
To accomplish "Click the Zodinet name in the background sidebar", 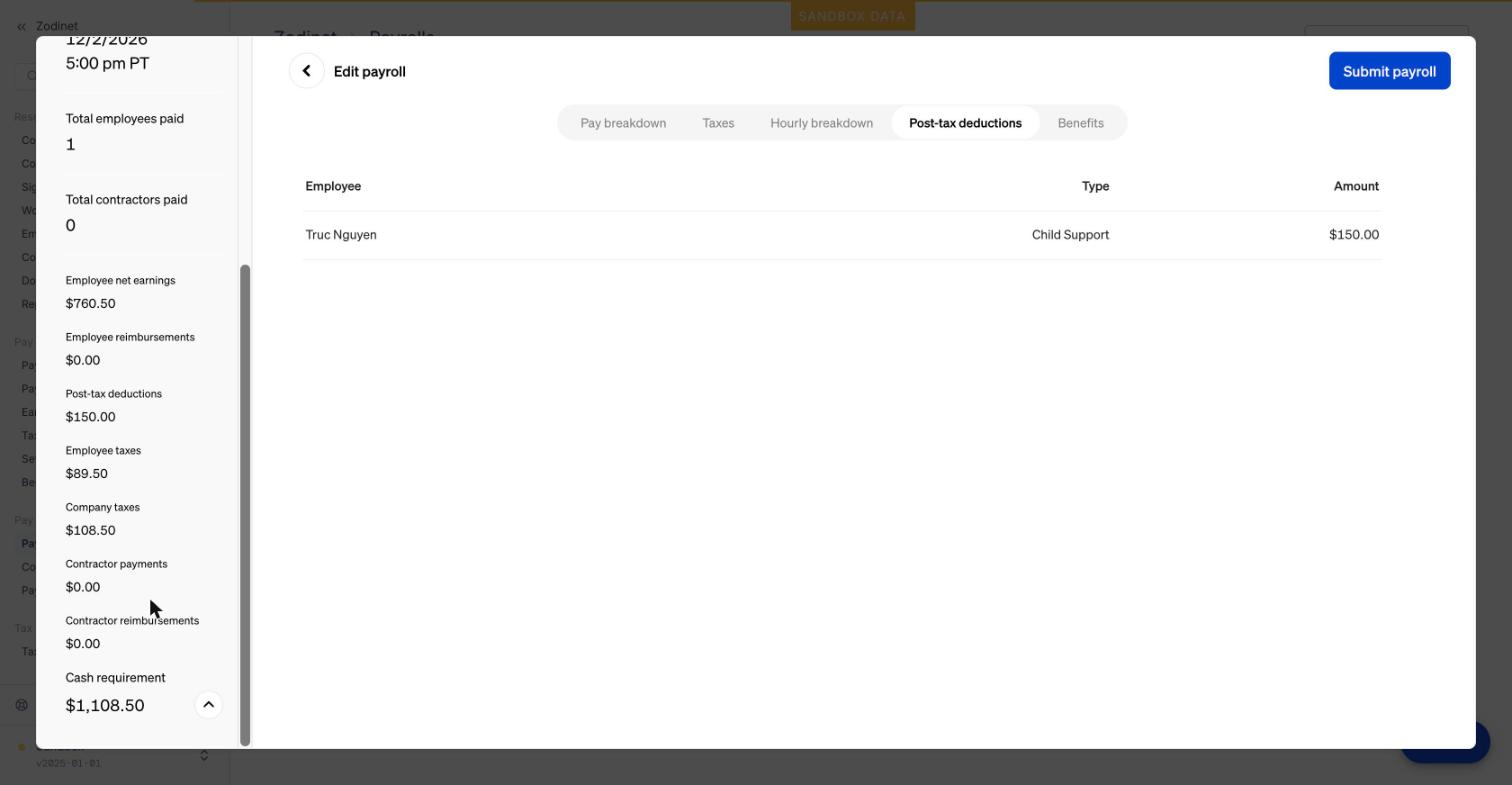I will point(56,26).
